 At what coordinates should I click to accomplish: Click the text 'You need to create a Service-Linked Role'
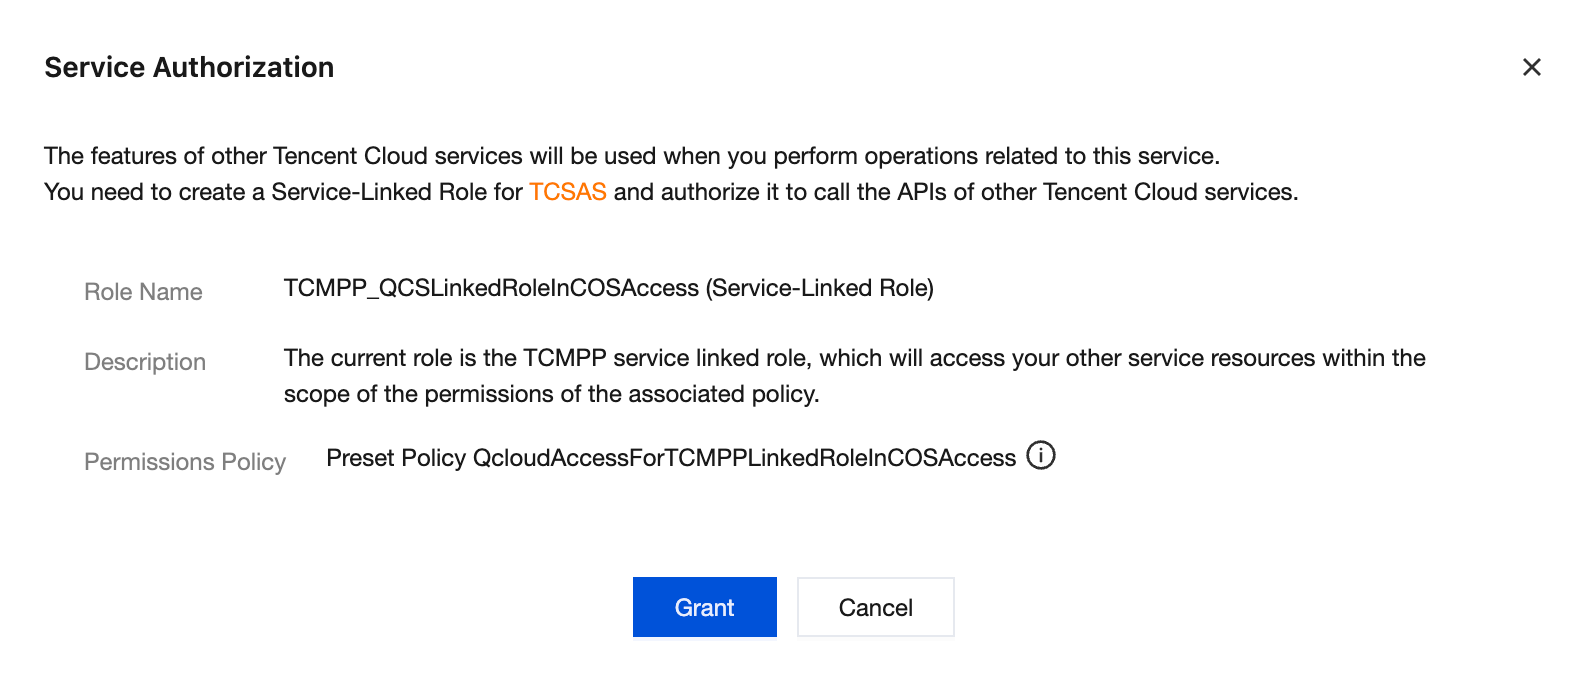click(283, 192)
